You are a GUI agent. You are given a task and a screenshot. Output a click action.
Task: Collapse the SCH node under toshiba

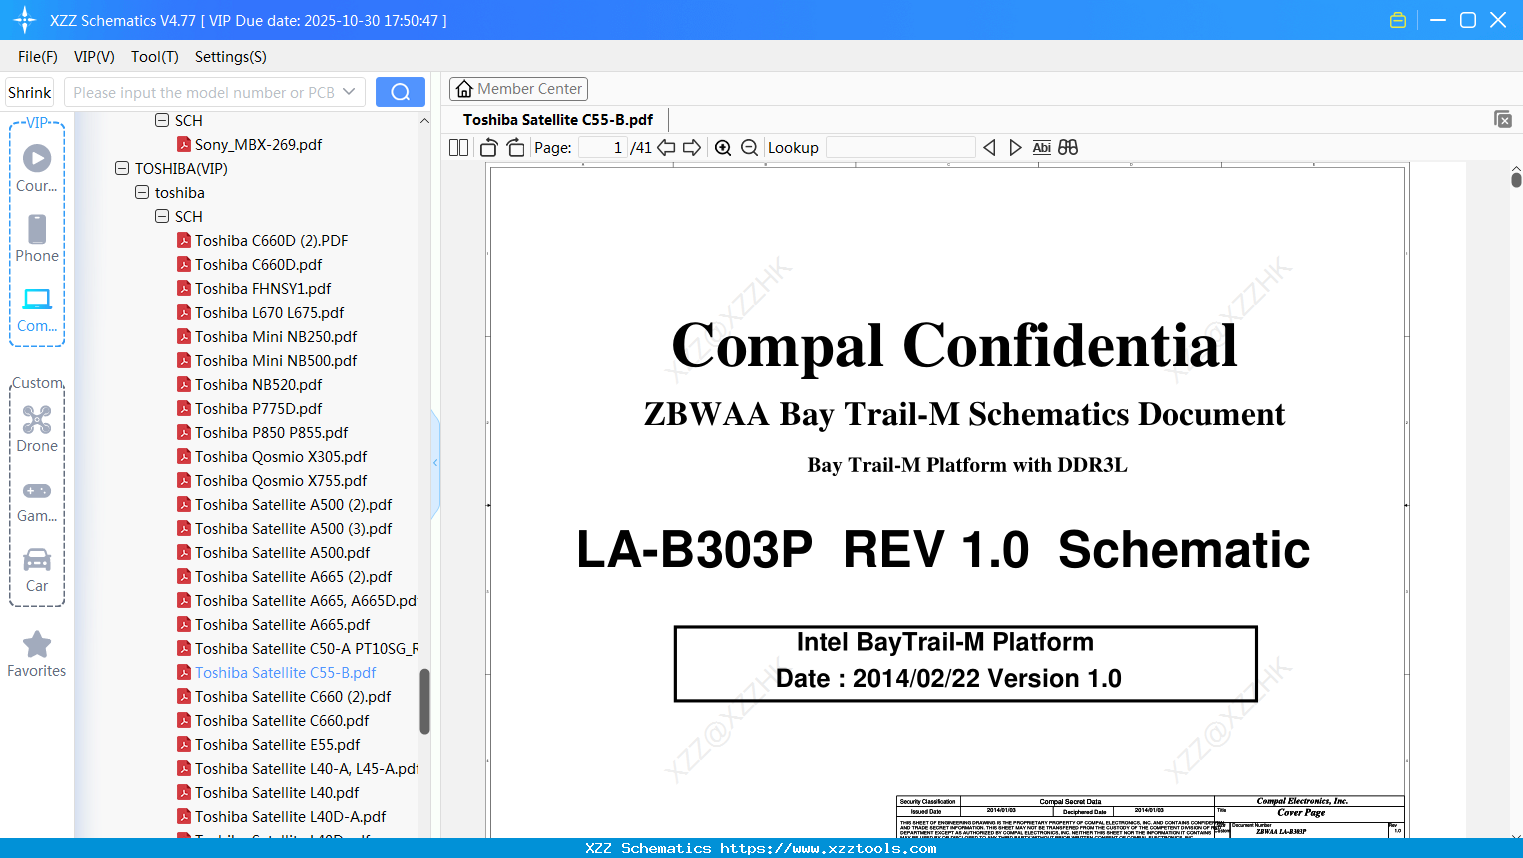[162, 216]
